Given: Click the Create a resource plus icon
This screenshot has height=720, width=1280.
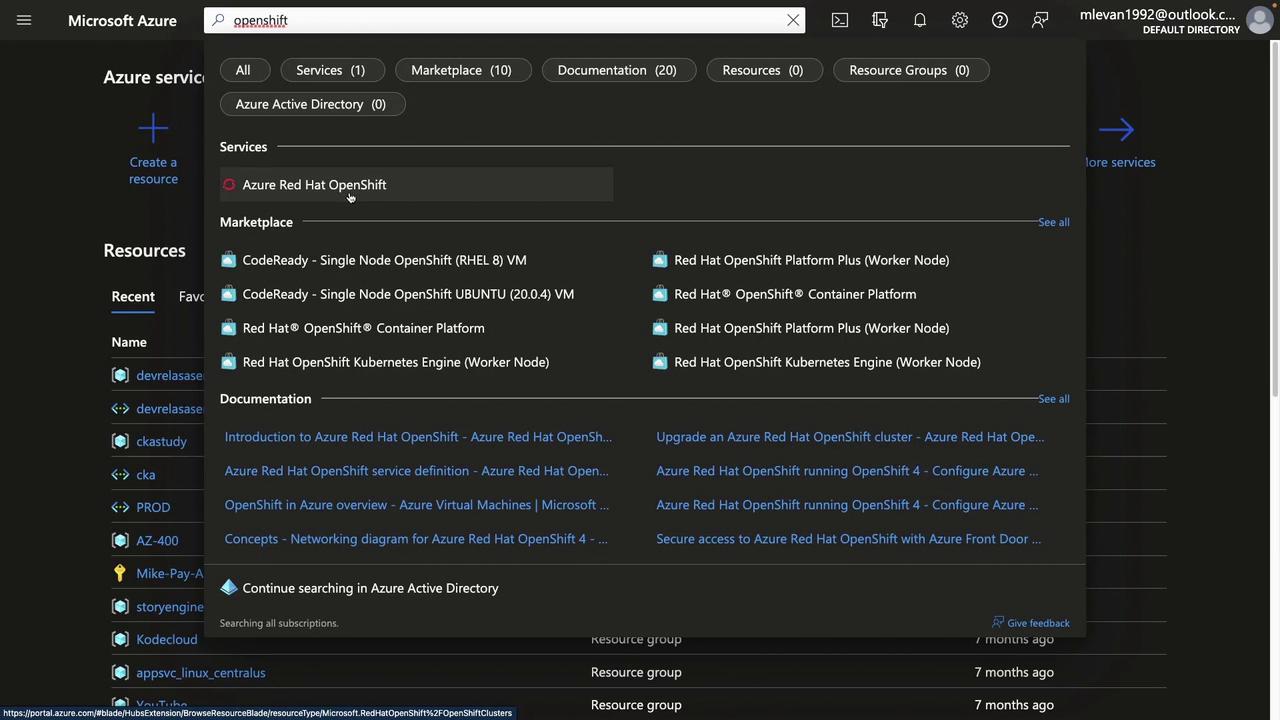Looking at the screenshot, I should (153, 129).
